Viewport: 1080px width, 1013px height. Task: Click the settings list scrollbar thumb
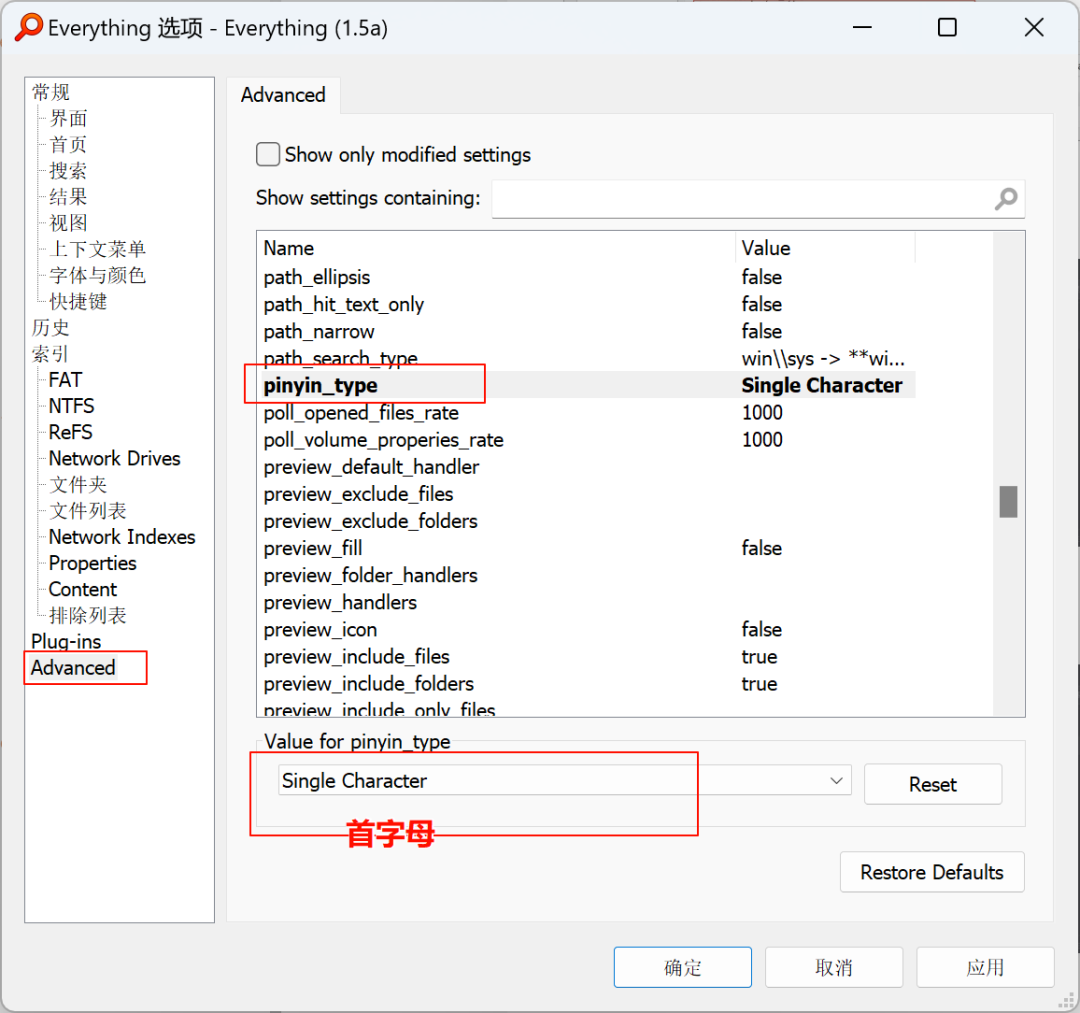point(1008,501)
